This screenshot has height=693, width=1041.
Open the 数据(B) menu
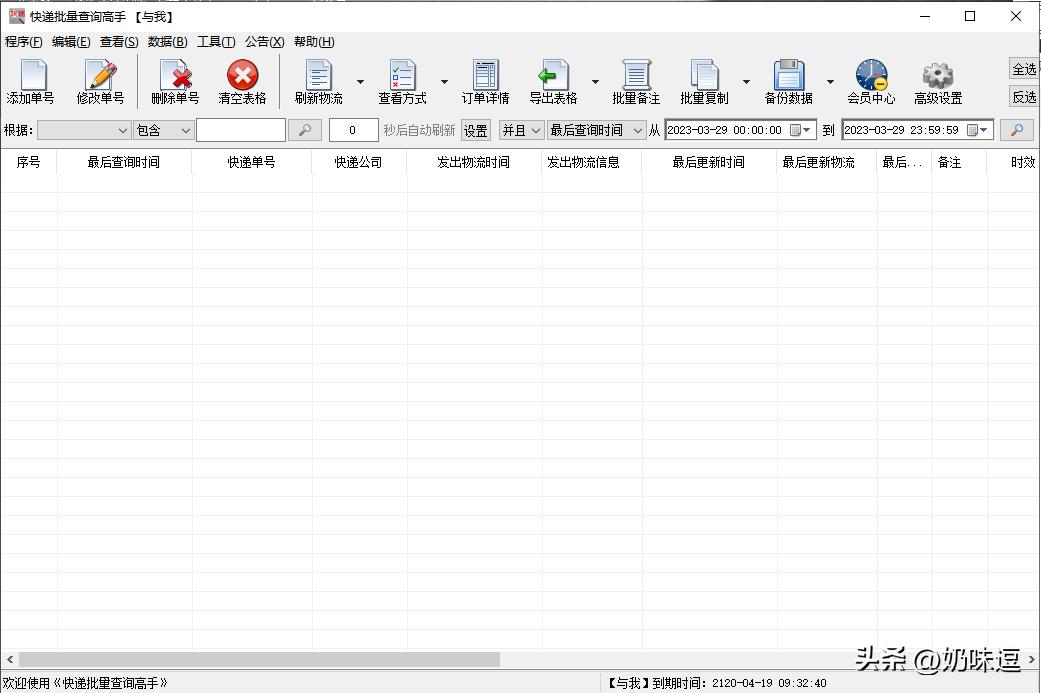(167, 42)
